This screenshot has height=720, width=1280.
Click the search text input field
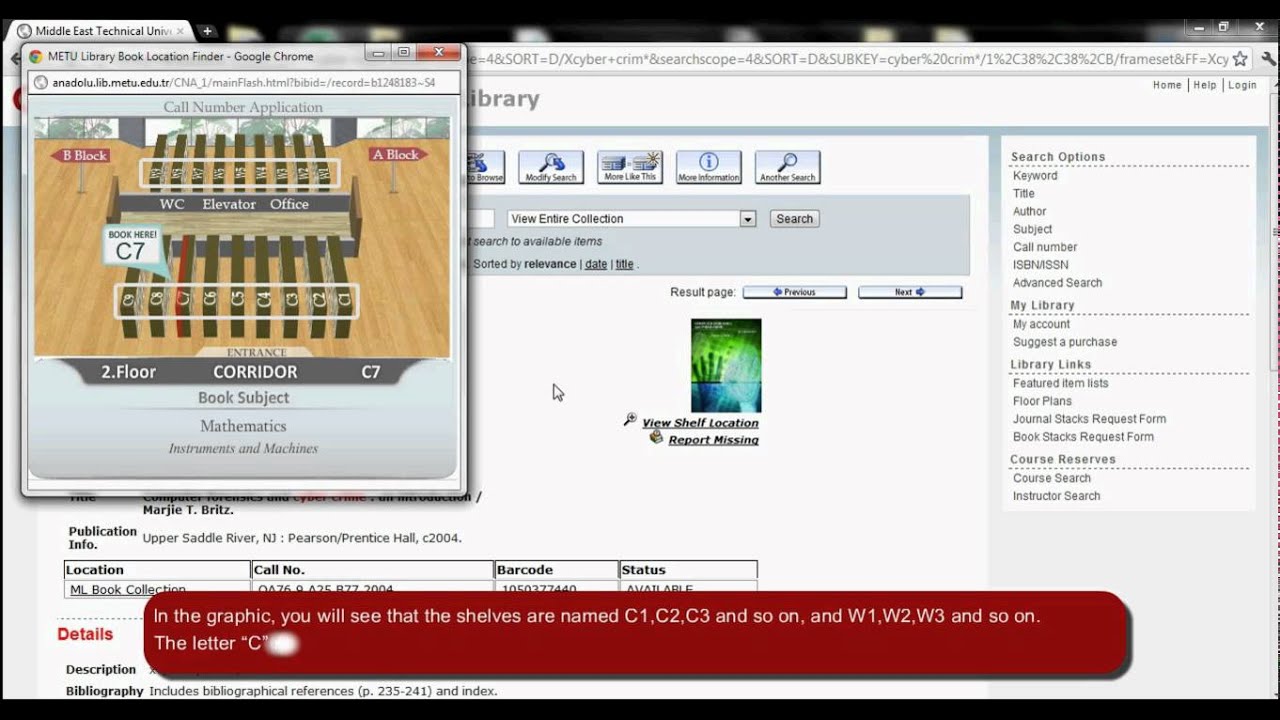point(480,219)
